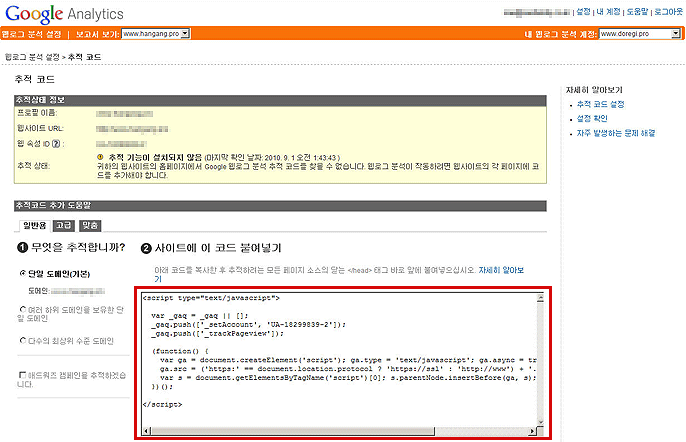This screenshot has width=686, height=442.
Task: Switch to the 맞춤 tab
Action: (x=90, y=225)
